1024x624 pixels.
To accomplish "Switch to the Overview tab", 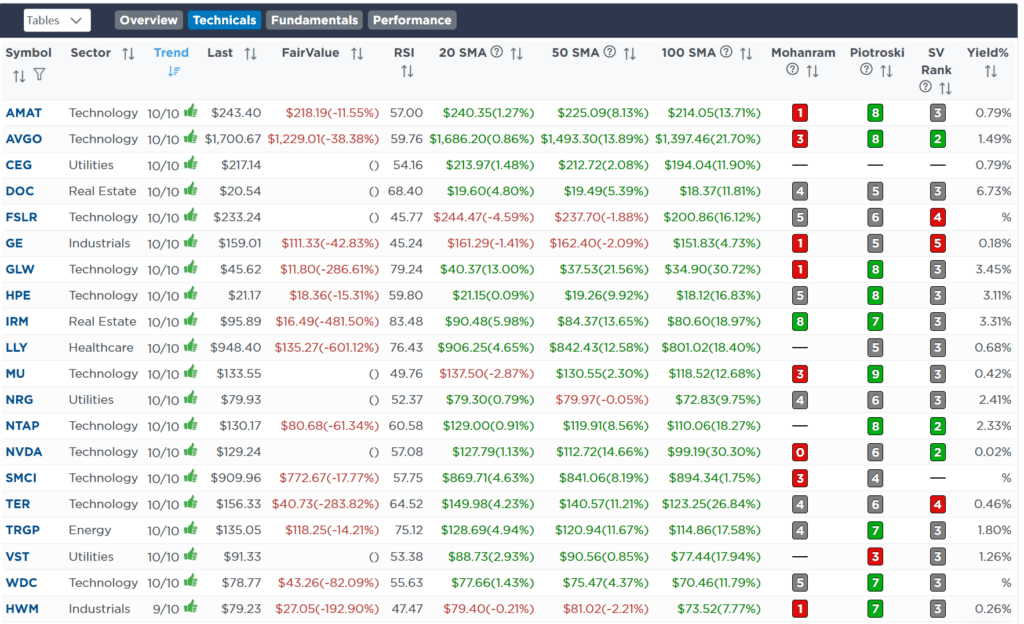I will tap(148, 19).
